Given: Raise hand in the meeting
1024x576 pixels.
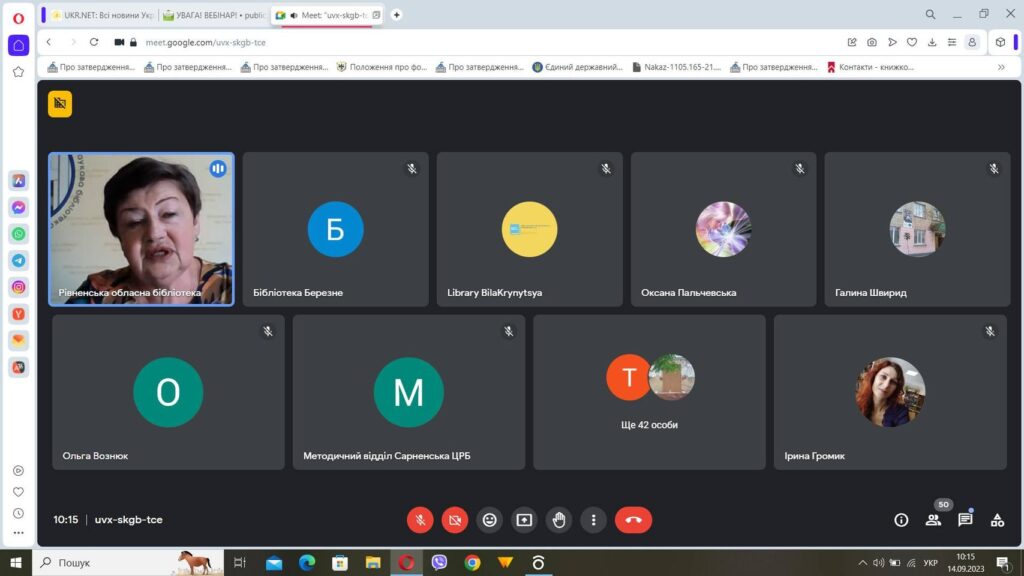Looking at the screenshot, I should click(x=559, y=520).
